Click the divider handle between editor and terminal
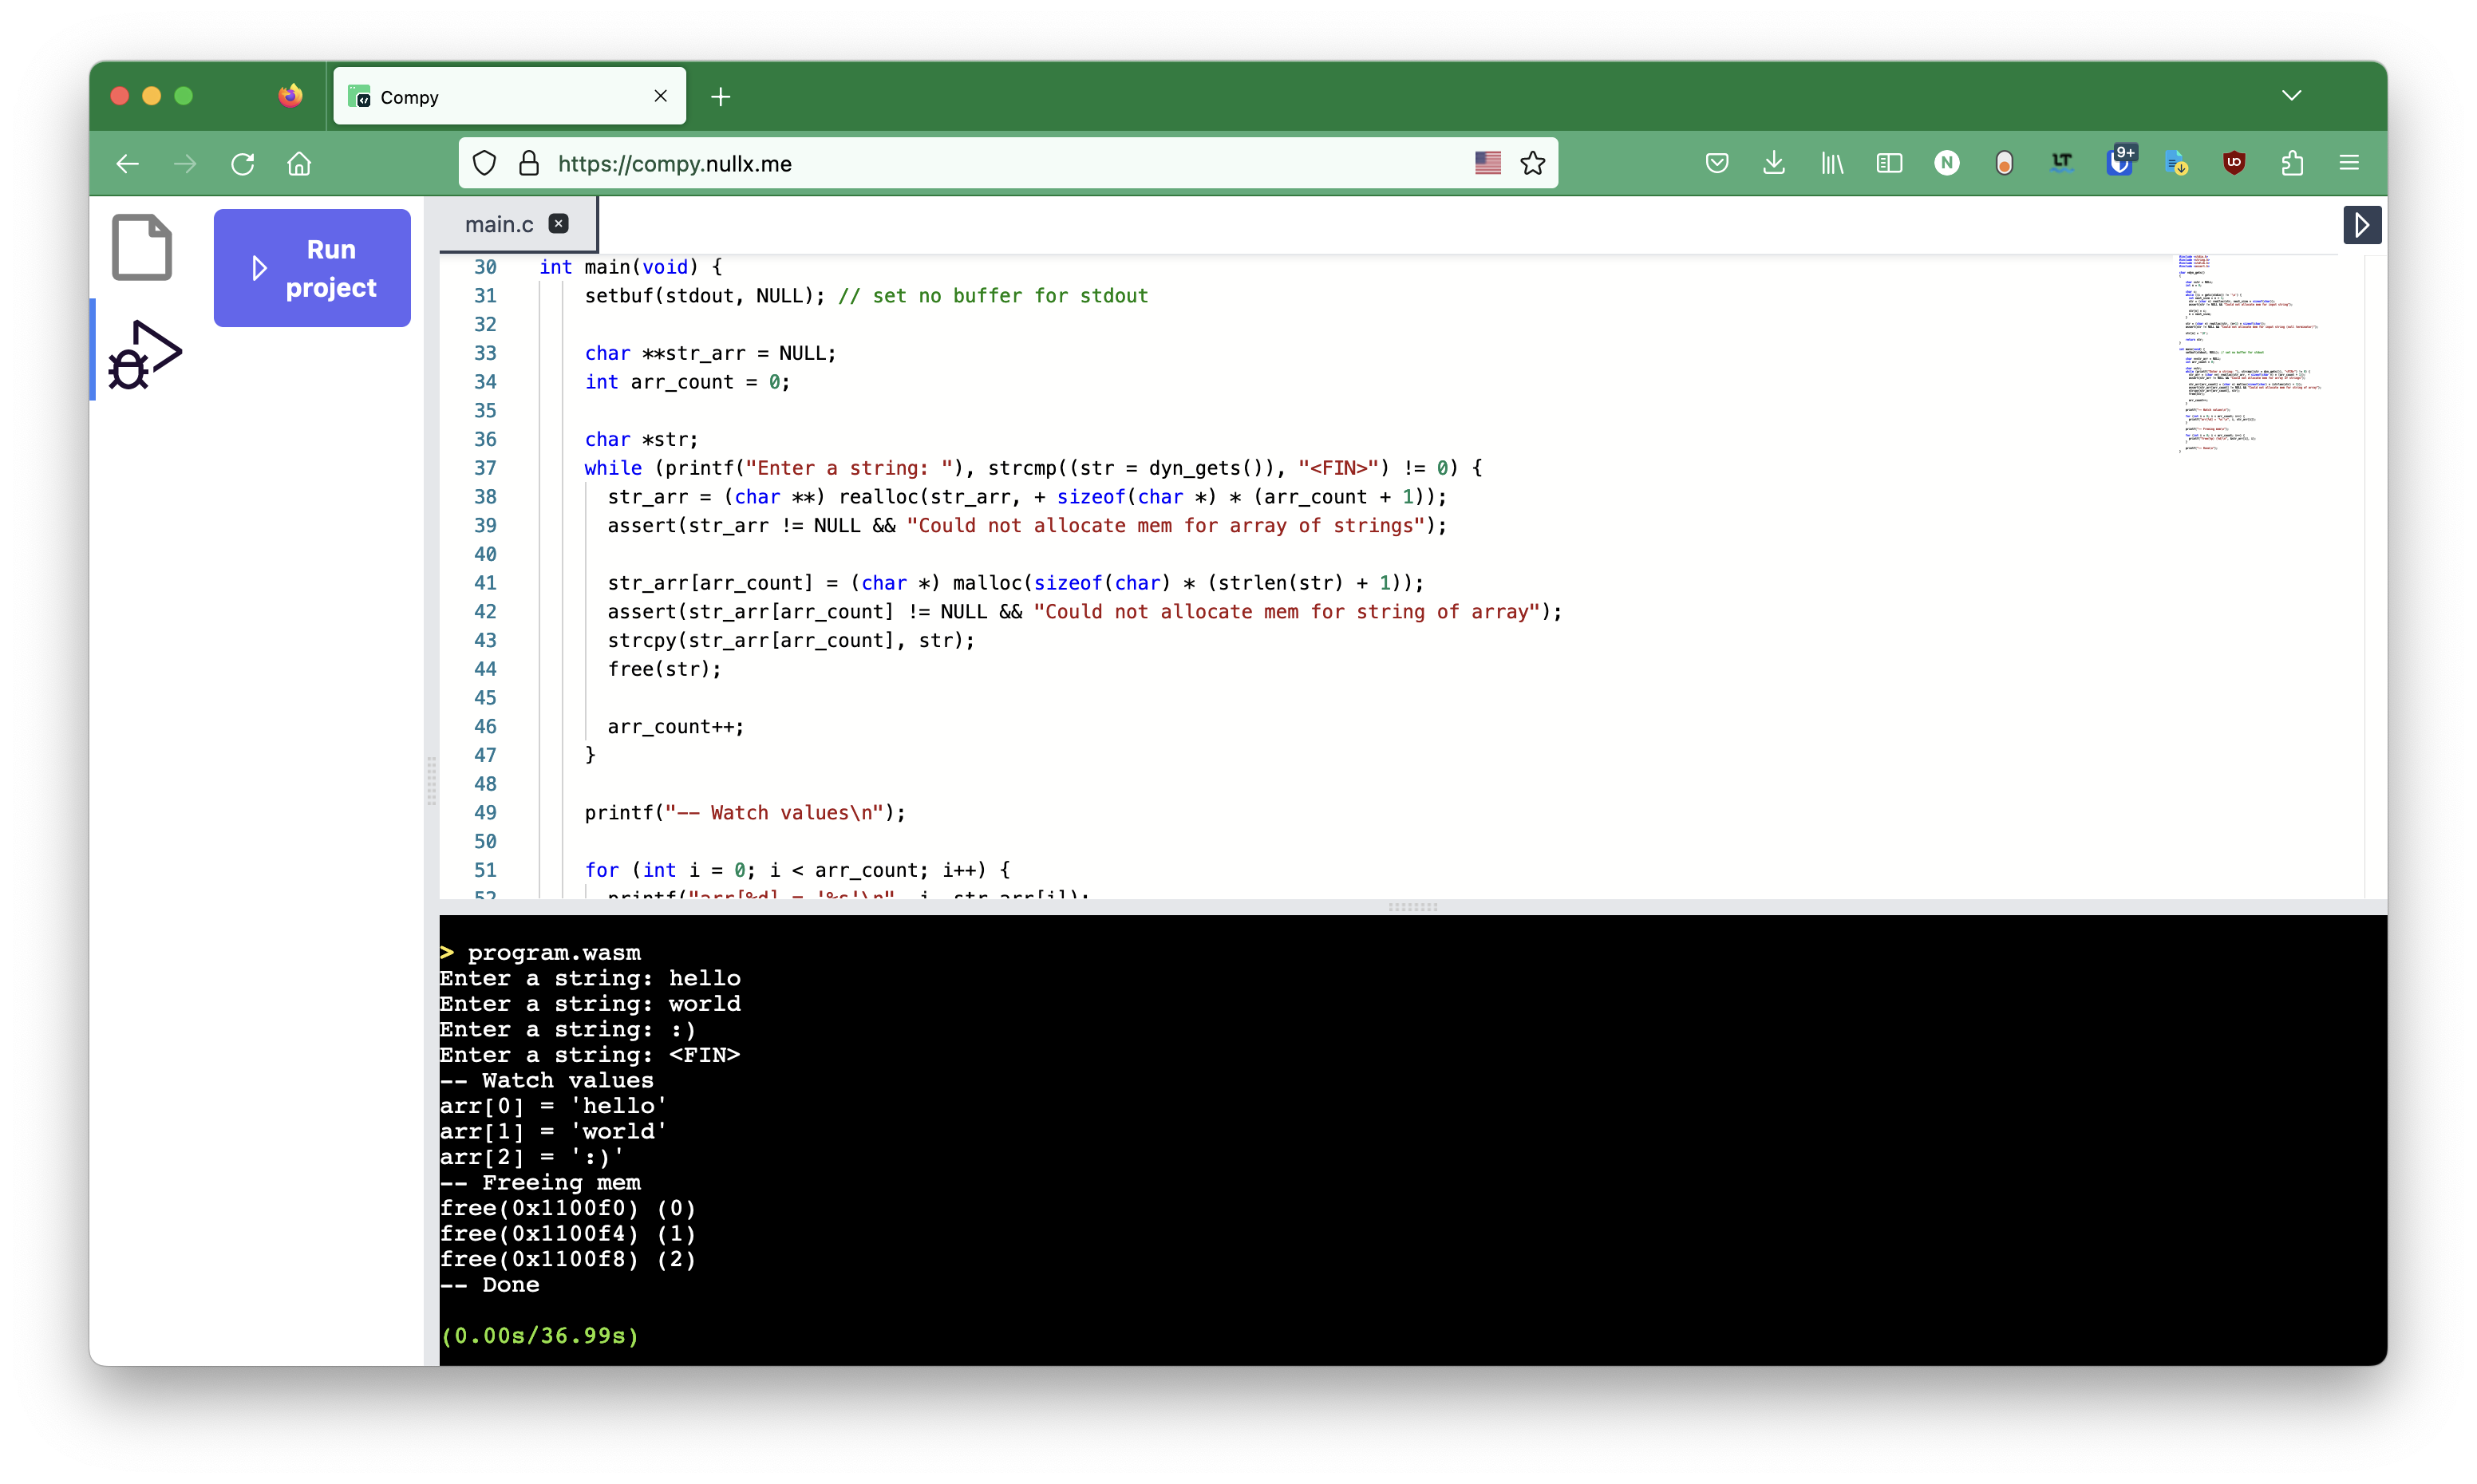 coord(1412,907)
